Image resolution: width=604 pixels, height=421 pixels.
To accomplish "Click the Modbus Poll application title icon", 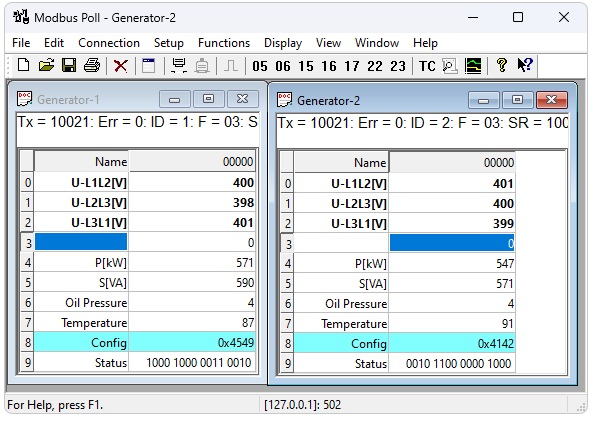I will coord(21,17).
